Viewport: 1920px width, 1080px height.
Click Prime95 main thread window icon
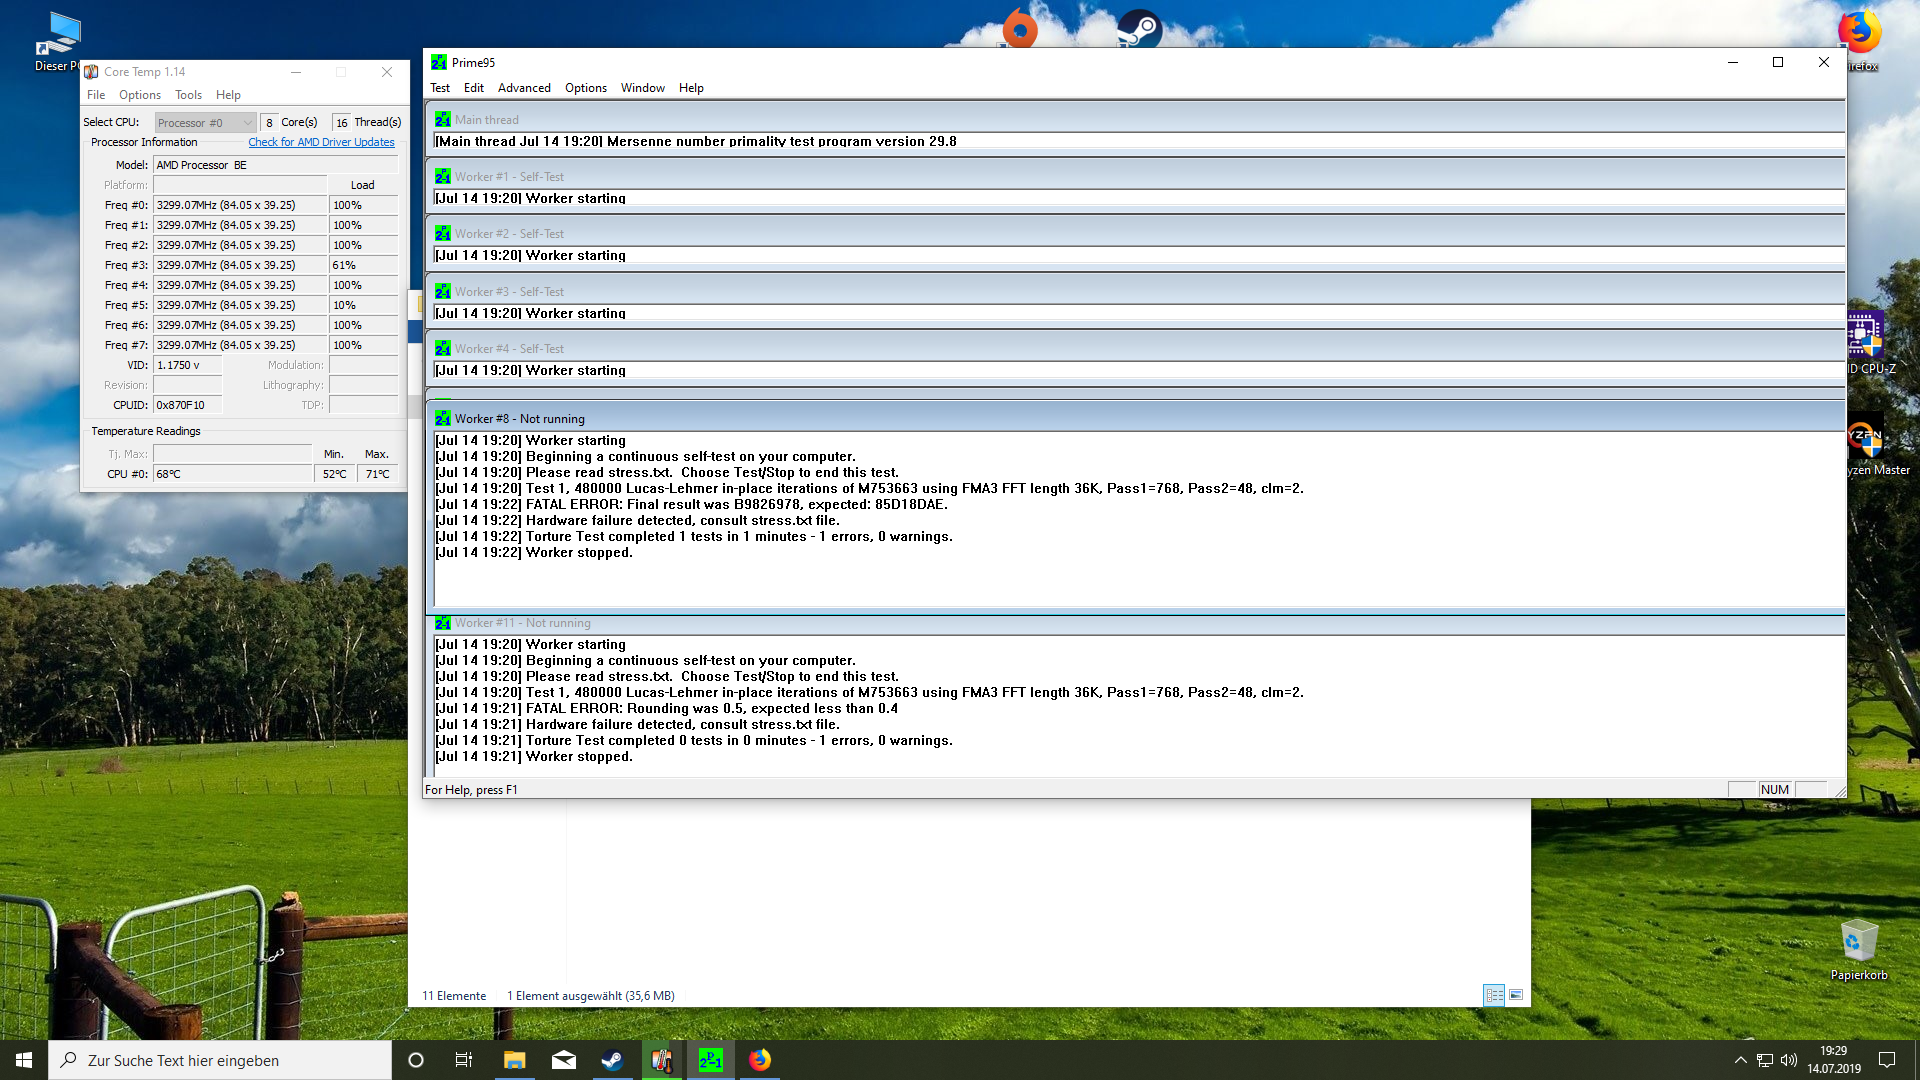[x=442, y=120]
